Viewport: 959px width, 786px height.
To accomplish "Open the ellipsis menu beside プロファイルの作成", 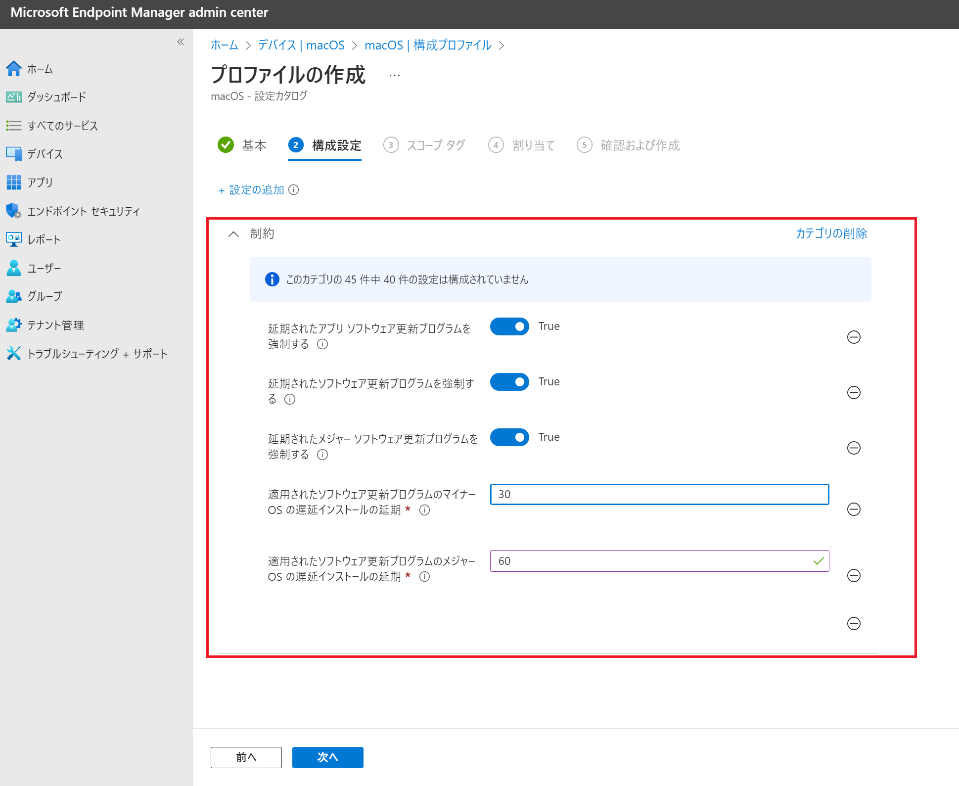I will (394, 75).
